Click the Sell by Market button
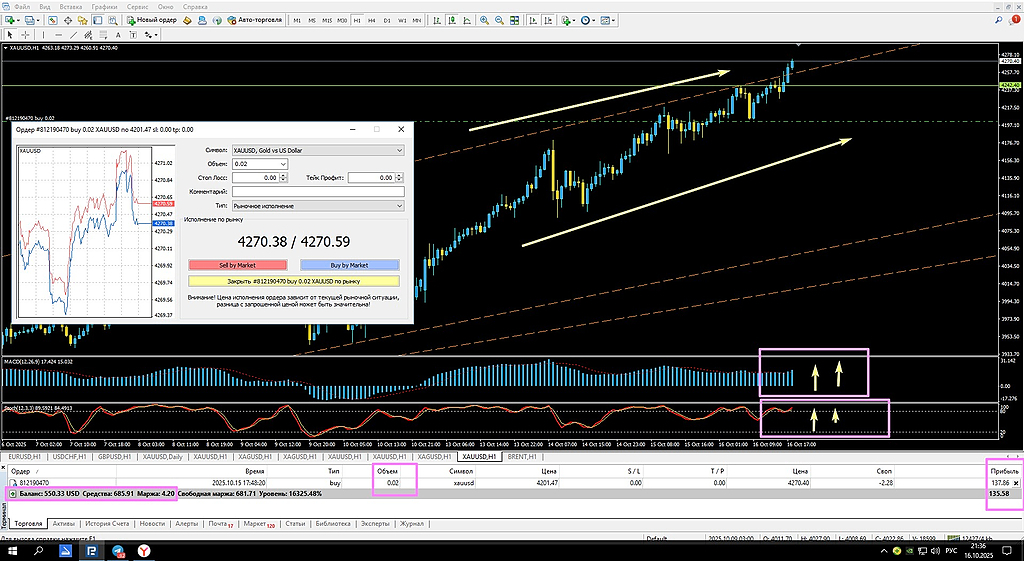Screen dimensions: 1024x561 tap(237, 265)
